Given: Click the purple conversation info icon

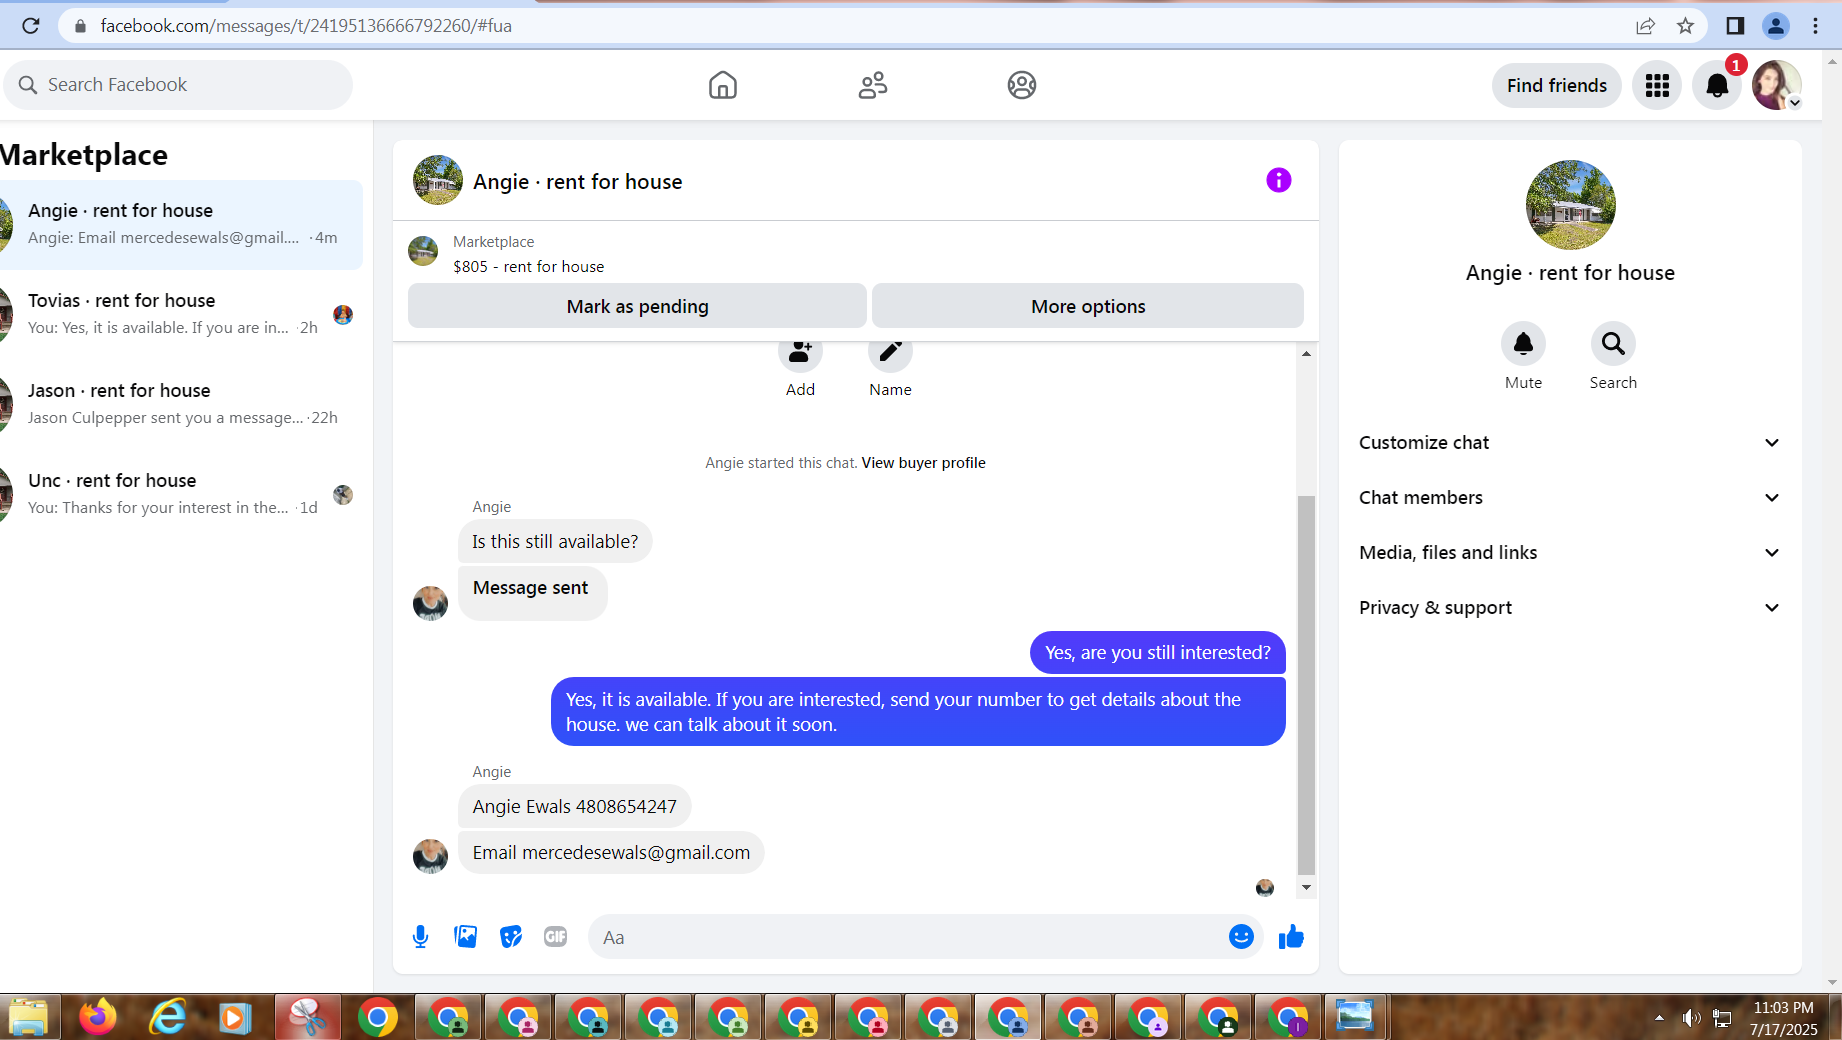Looking at the screenshot, I should click(x=1278, y=180).
